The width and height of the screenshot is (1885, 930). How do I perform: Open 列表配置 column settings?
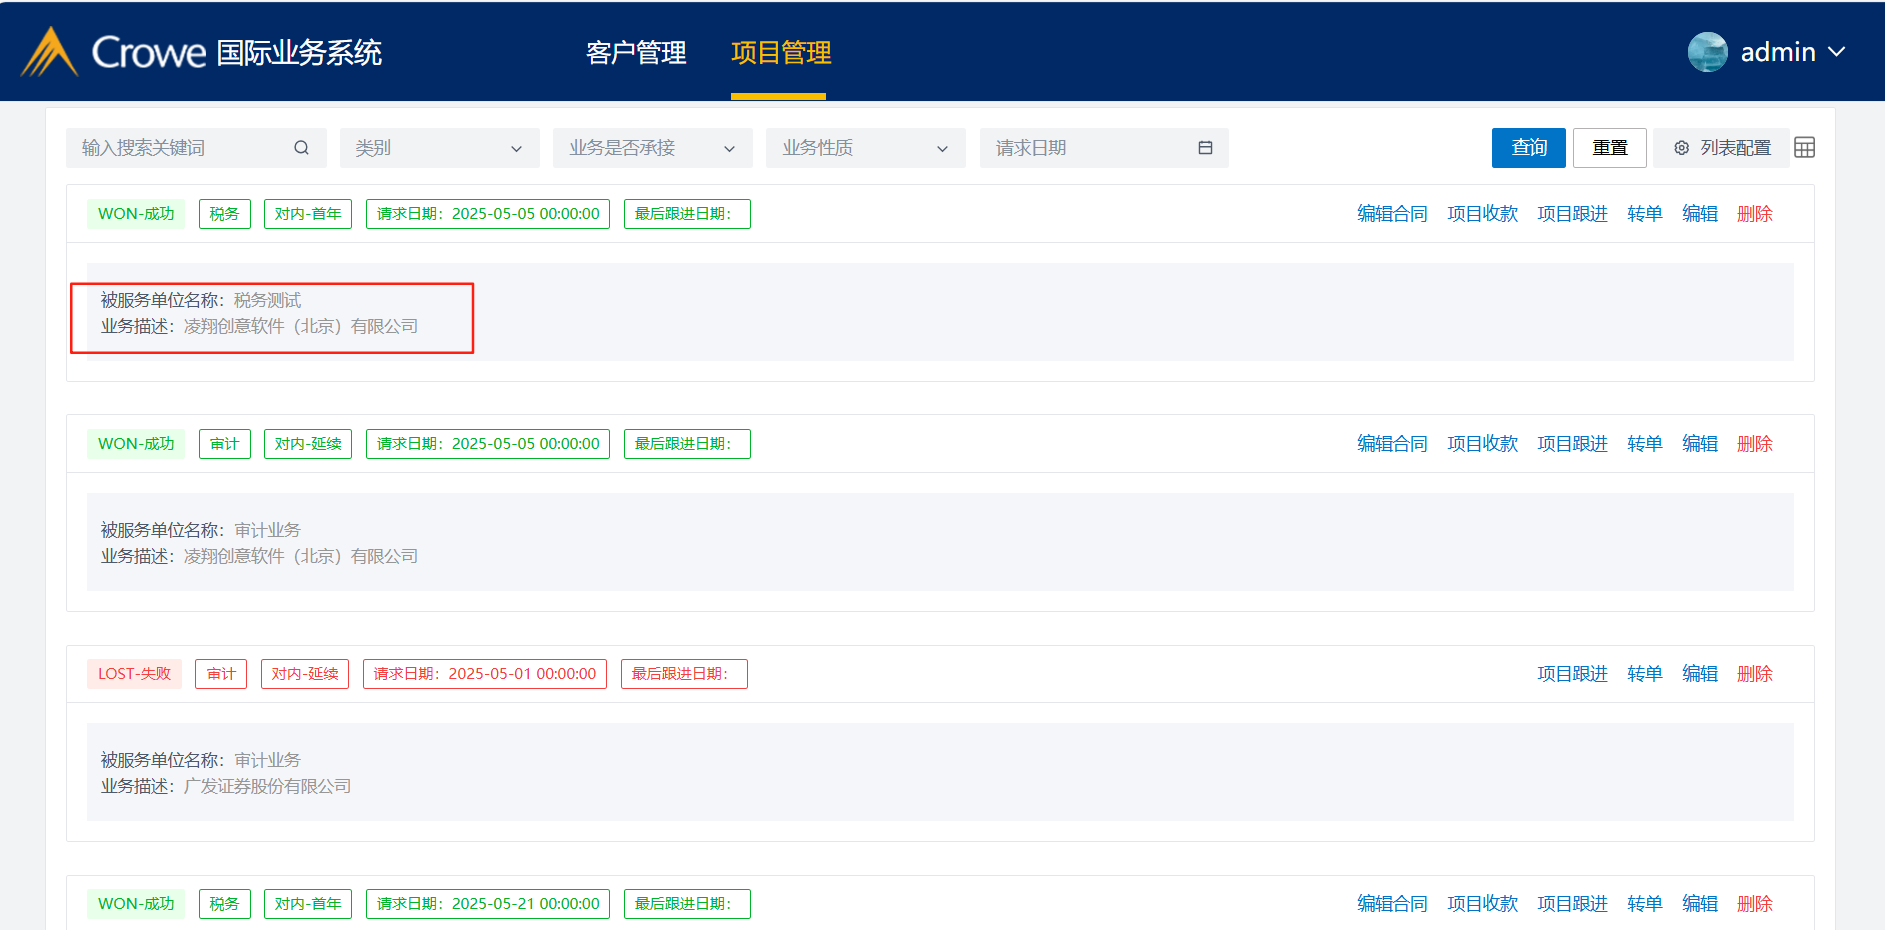coord(1722,148)
